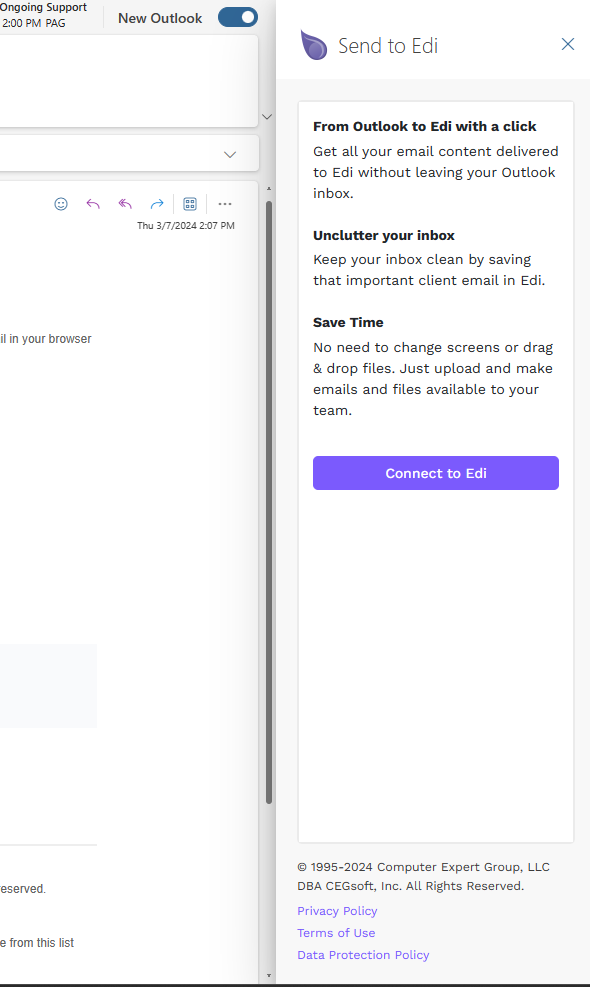
Task: Open the Apps grid icon in the message toolbar
Action: point(190,204)
